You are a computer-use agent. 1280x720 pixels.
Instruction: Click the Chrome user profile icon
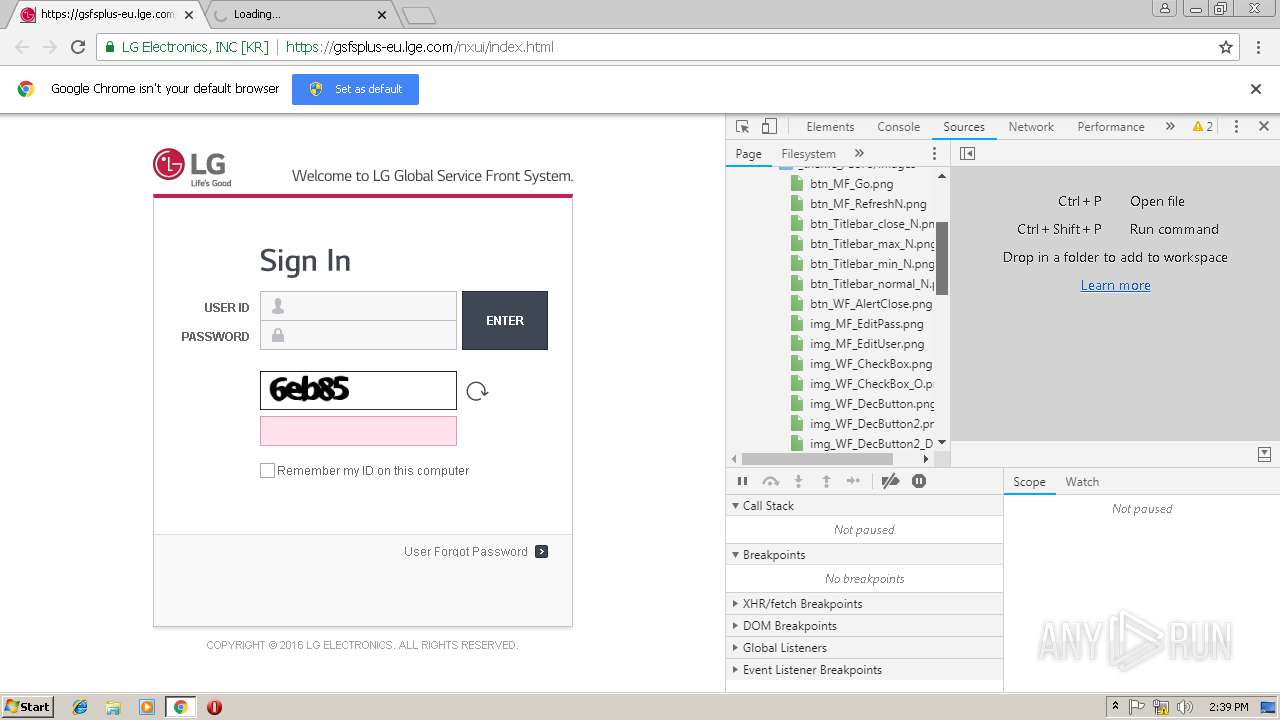point(1164,8)
